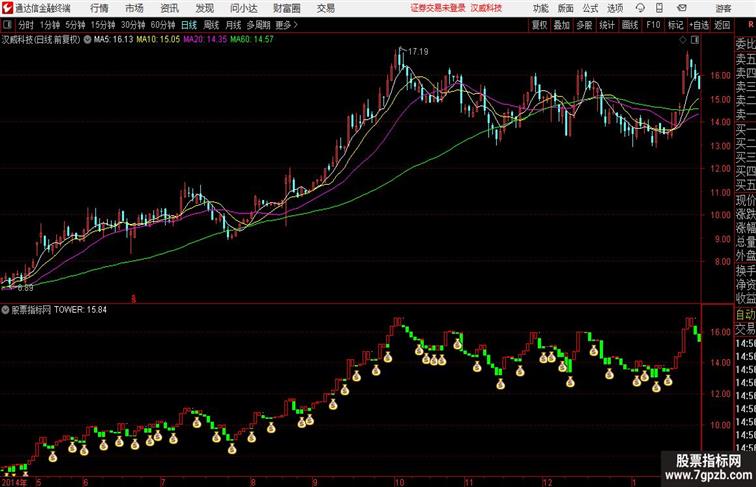Open the F10 company info button
This screenshot has width=756, height=487.
(x=653, y=25)
